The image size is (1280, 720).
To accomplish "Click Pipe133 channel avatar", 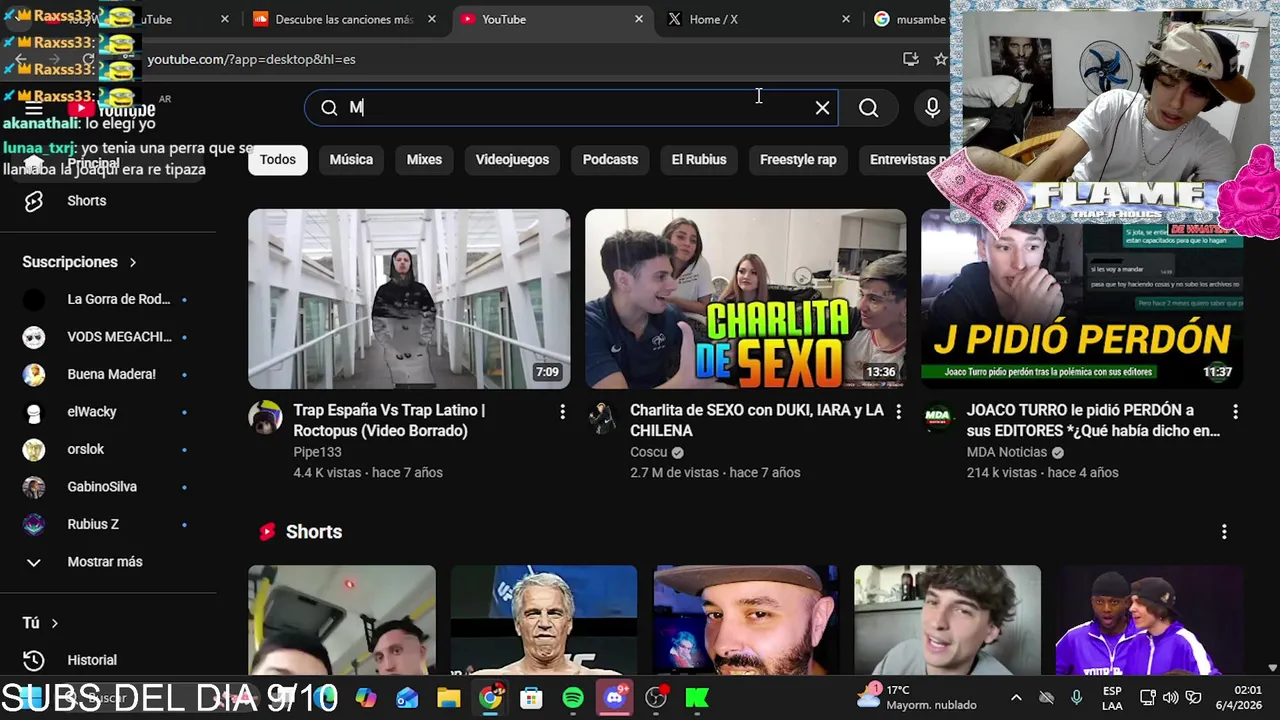I will pos(265,417).
